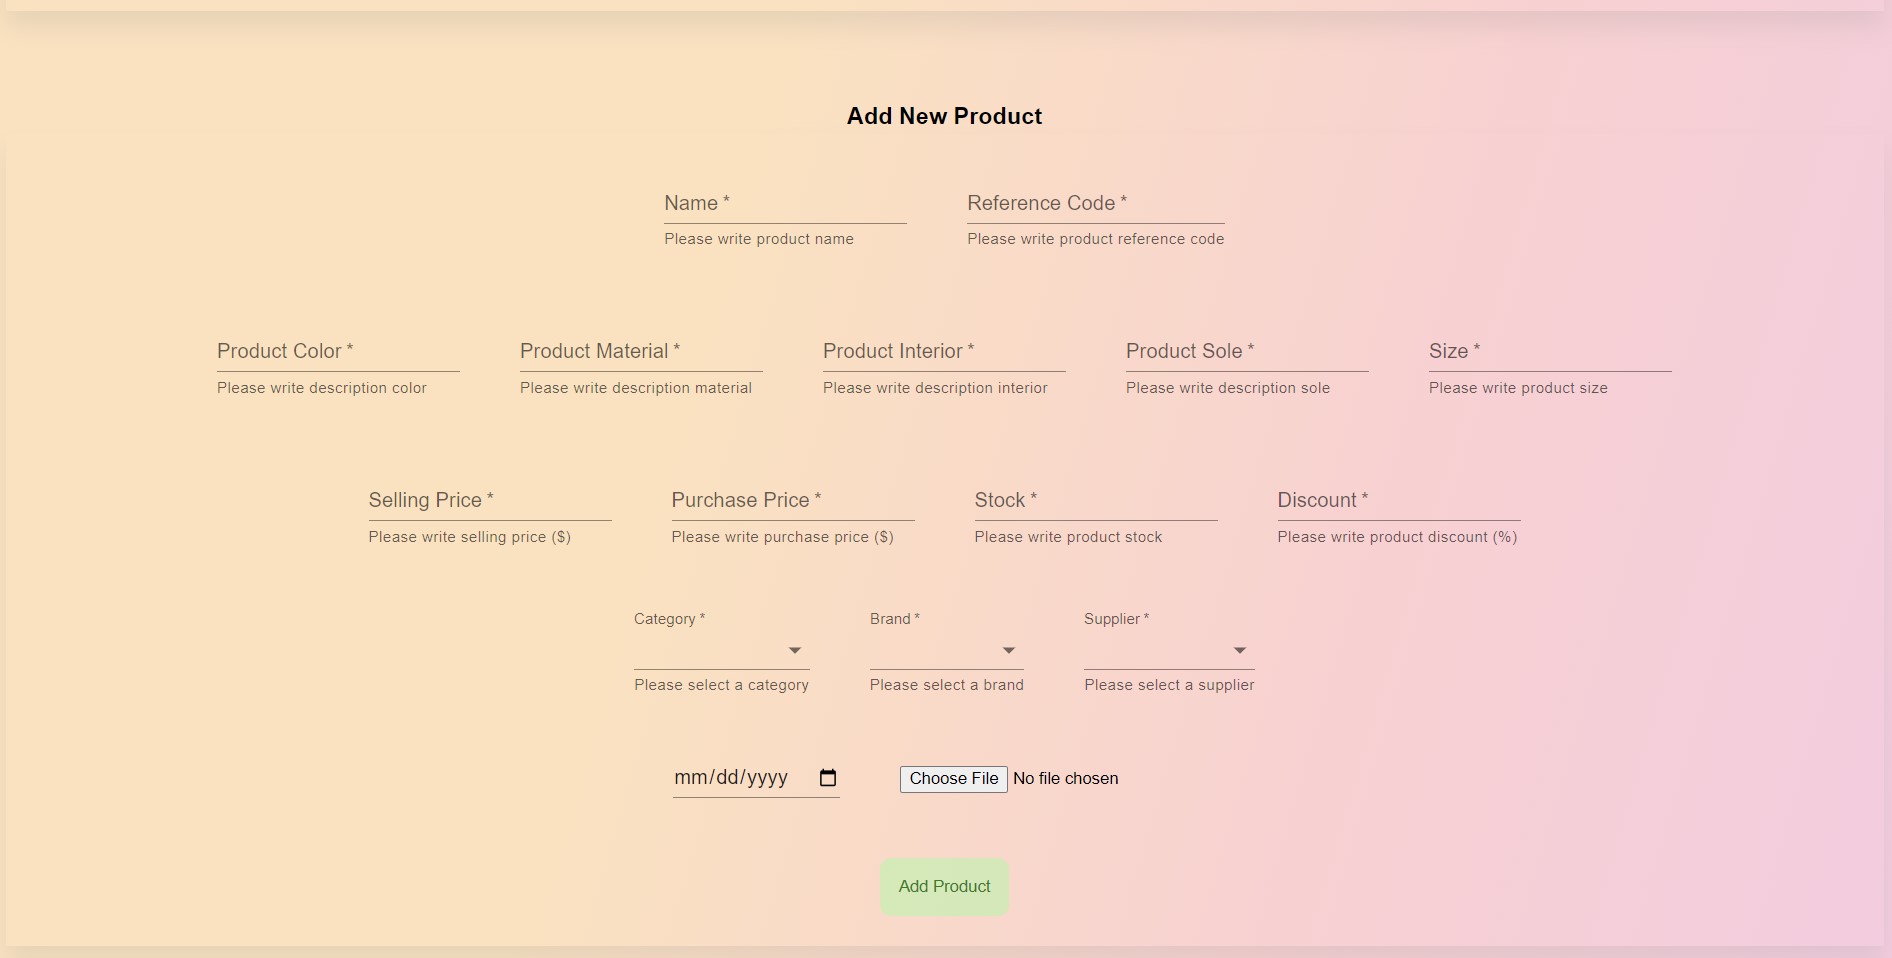Expand the Category selection list

[720, 650]
